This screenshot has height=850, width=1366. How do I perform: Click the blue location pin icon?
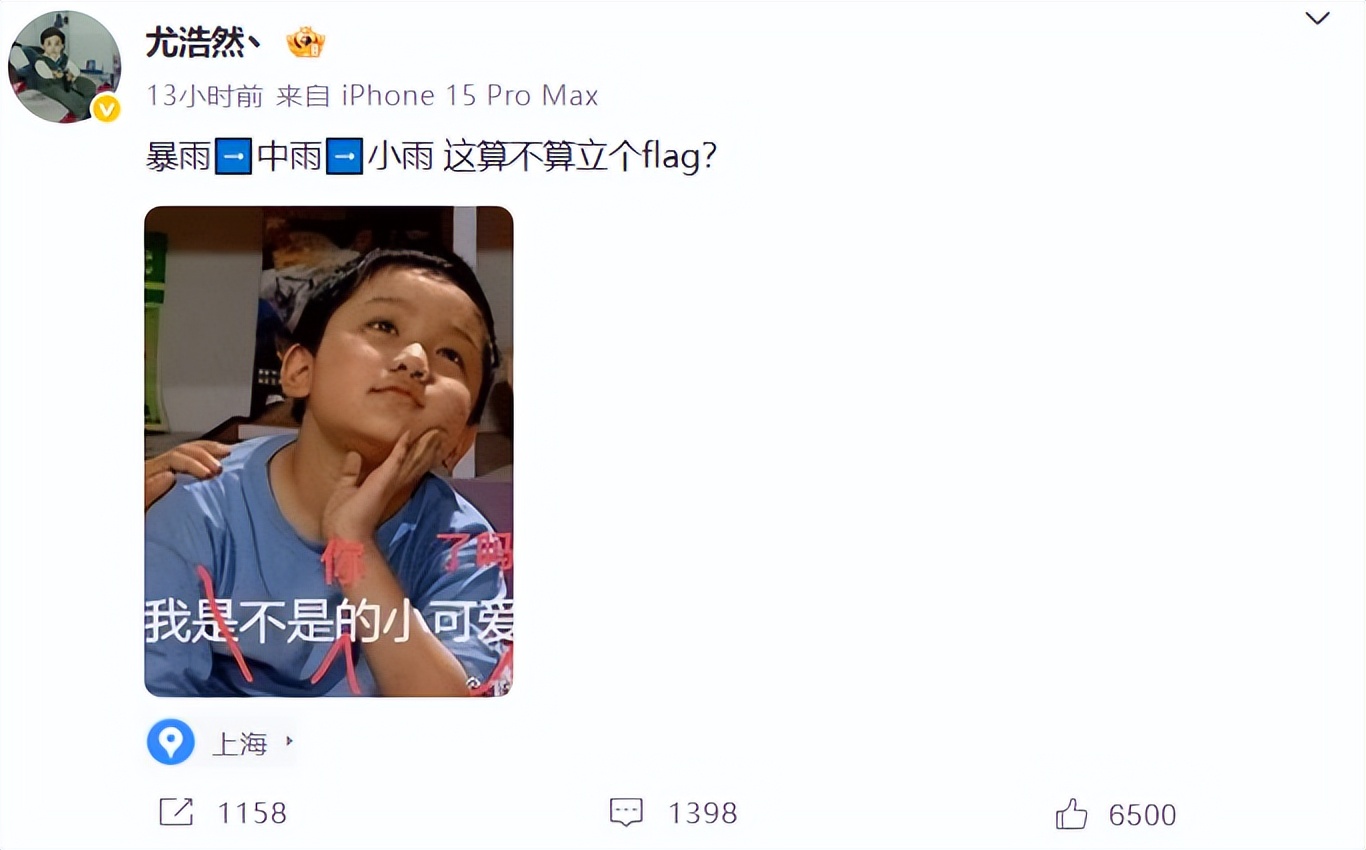[171, 742]
